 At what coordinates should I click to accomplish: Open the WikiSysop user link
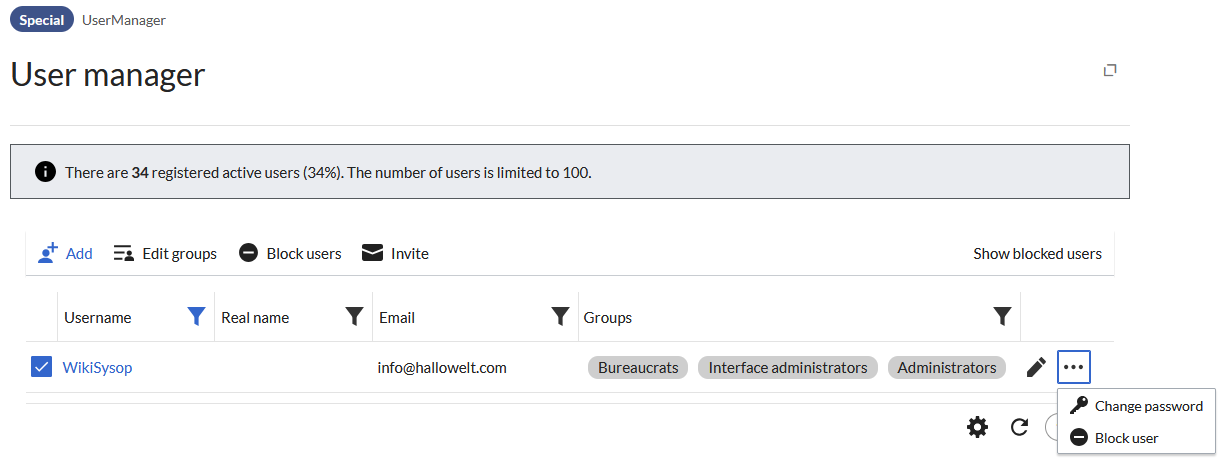[97, 367]
